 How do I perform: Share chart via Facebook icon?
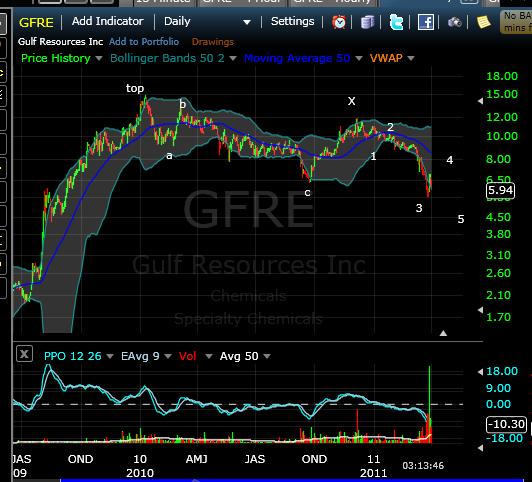click(x=425, y=22)
